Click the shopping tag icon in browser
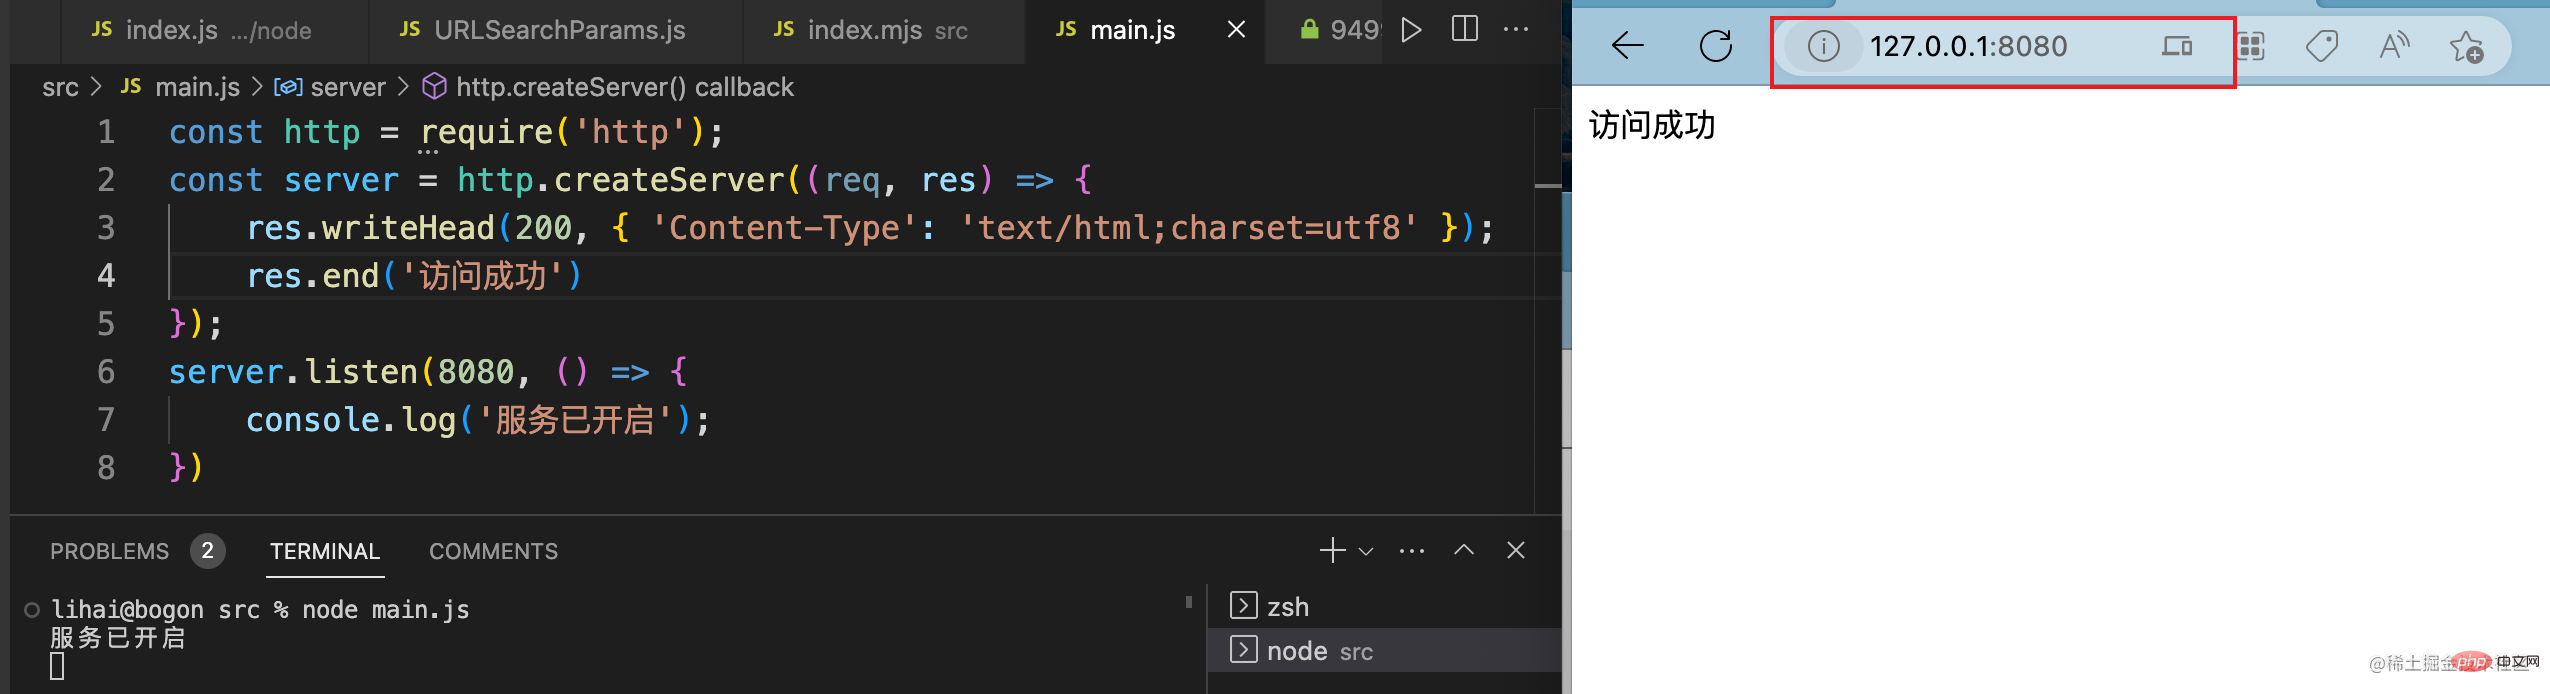The width and height of the screenshot is (2550, 694). [x=2322, y=46]
